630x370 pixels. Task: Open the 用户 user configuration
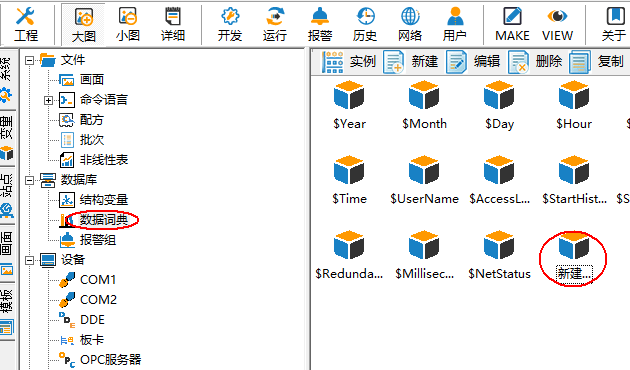[x=455, y=24]
